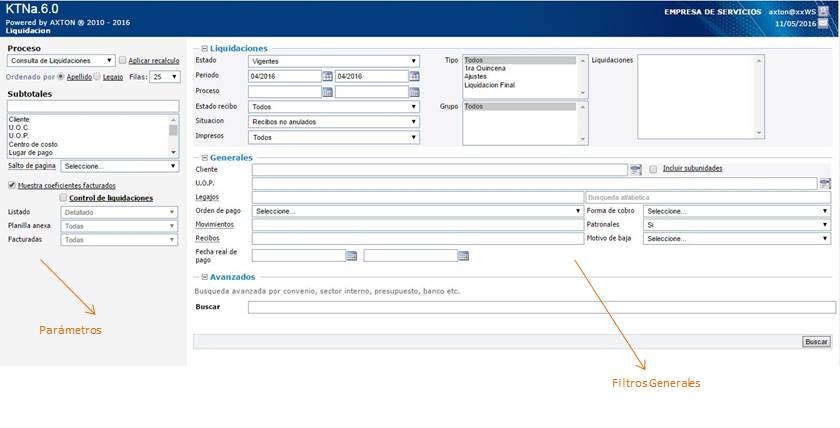Collapse the Liquidaciones section
The height and width of the screenshot is (428, 840).
[x=205, y=48]
